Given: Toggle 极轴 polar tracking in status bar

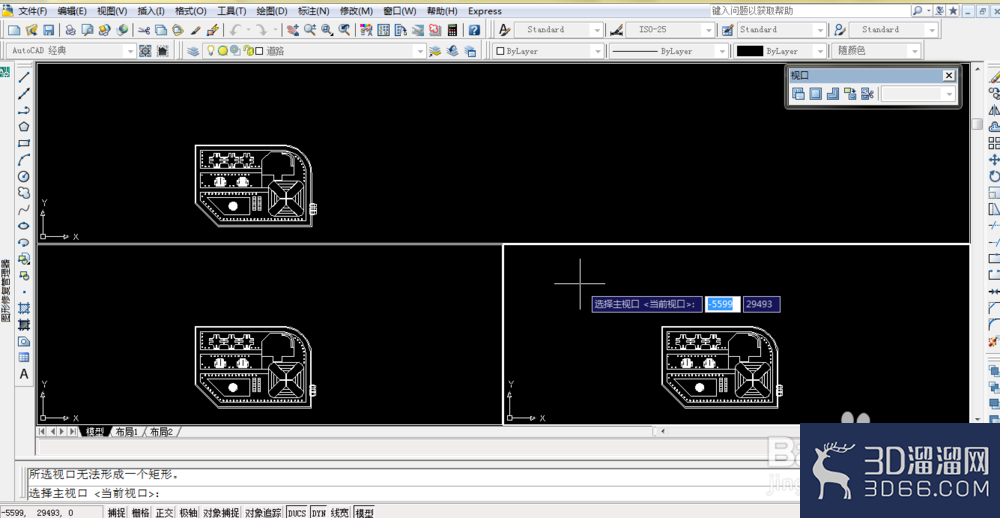Looking at the screenshot, I should (x=188, y=513).
